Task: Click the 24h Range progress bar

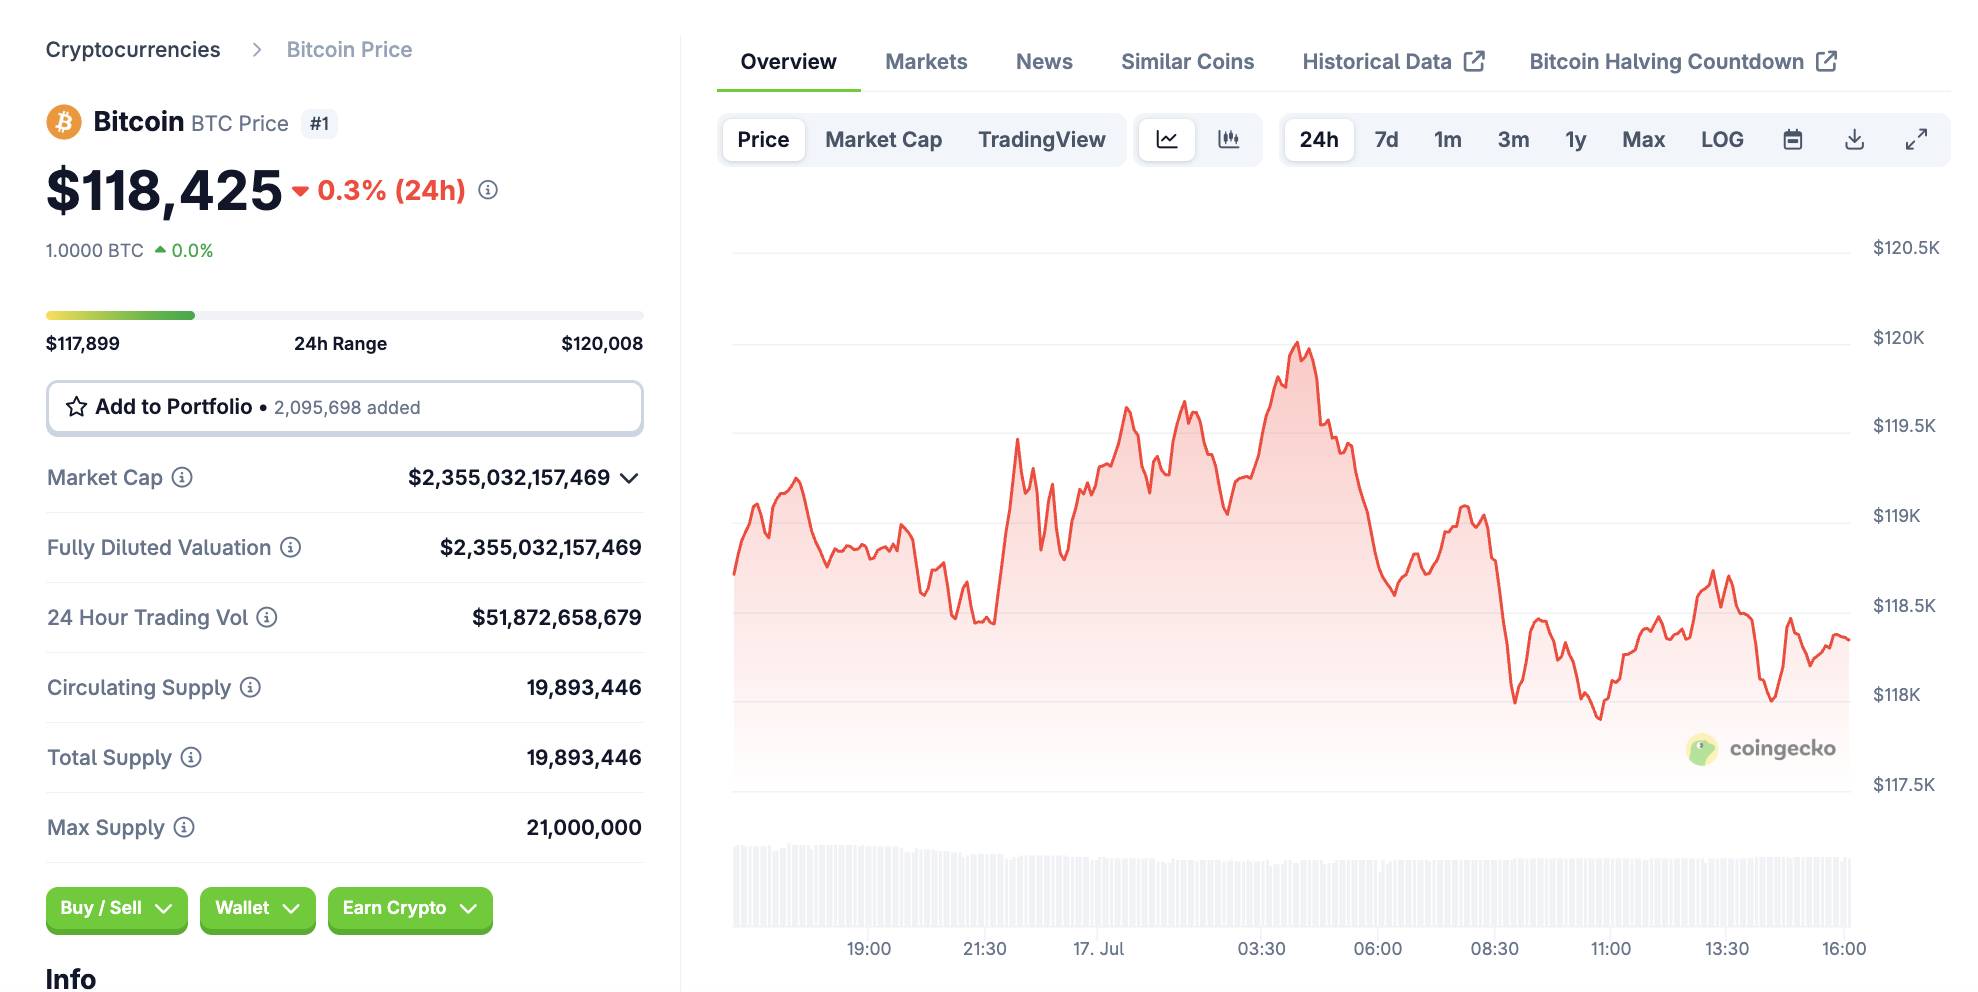Action: (x=344, y=316)
